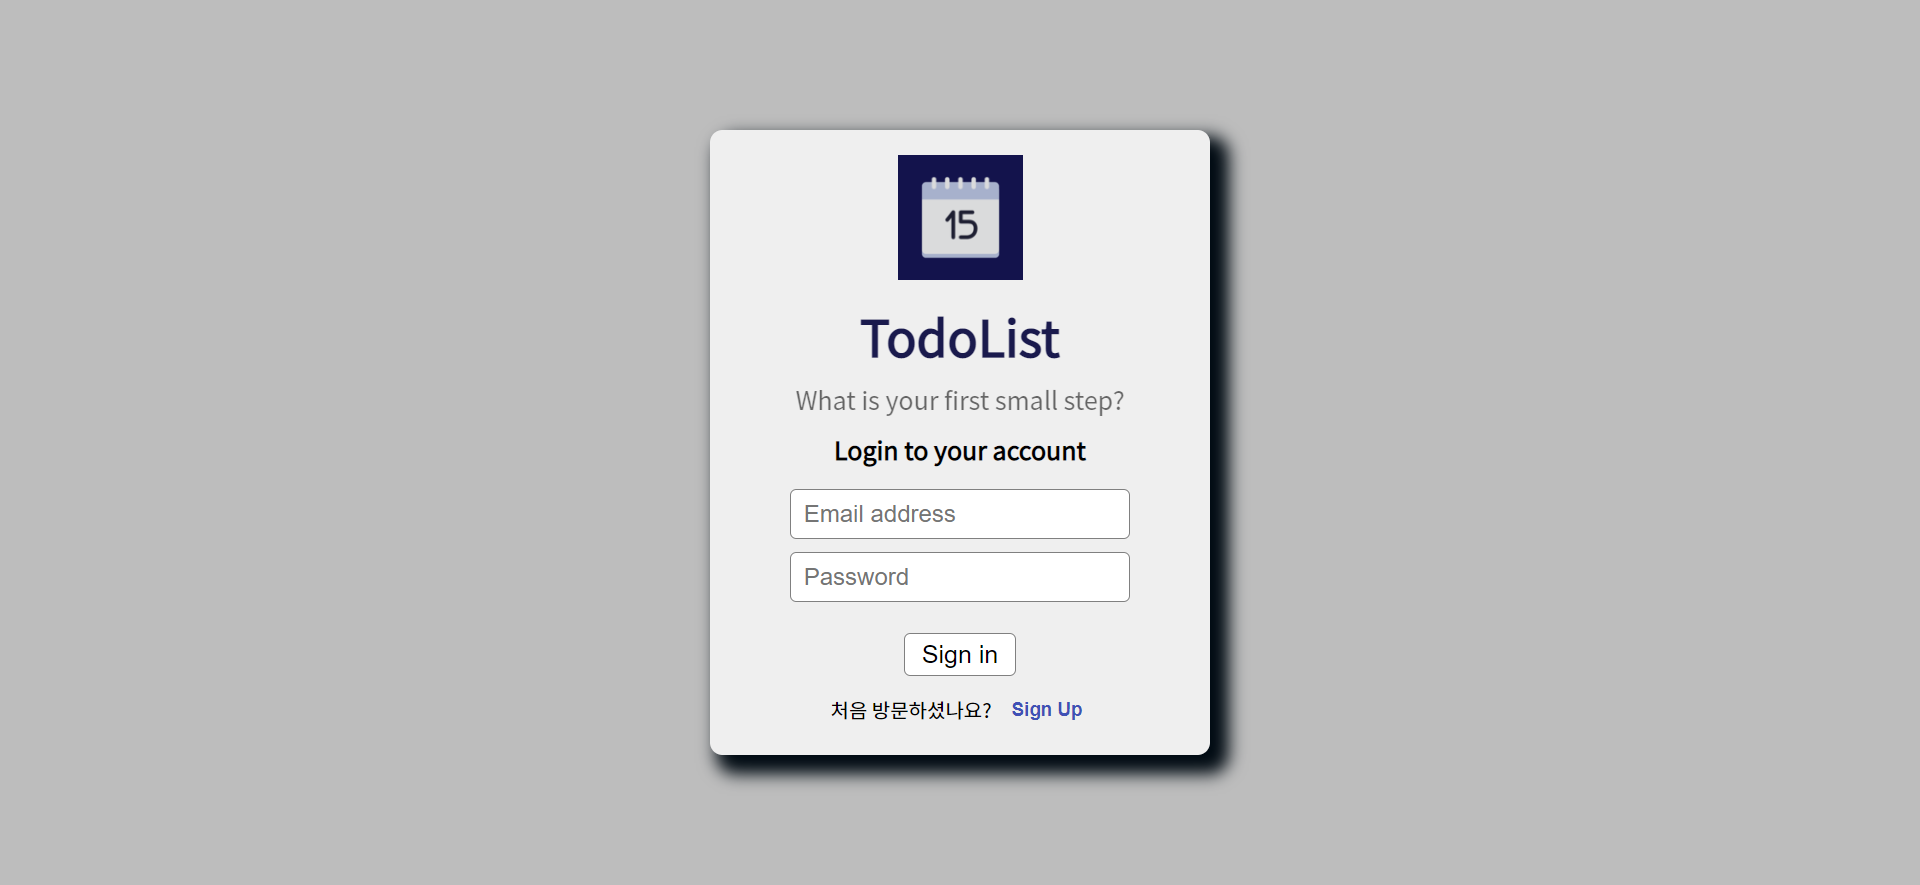1920x885 pixels.
Task: Click the "Login to your account" label
Action: (x=959, y=451)
